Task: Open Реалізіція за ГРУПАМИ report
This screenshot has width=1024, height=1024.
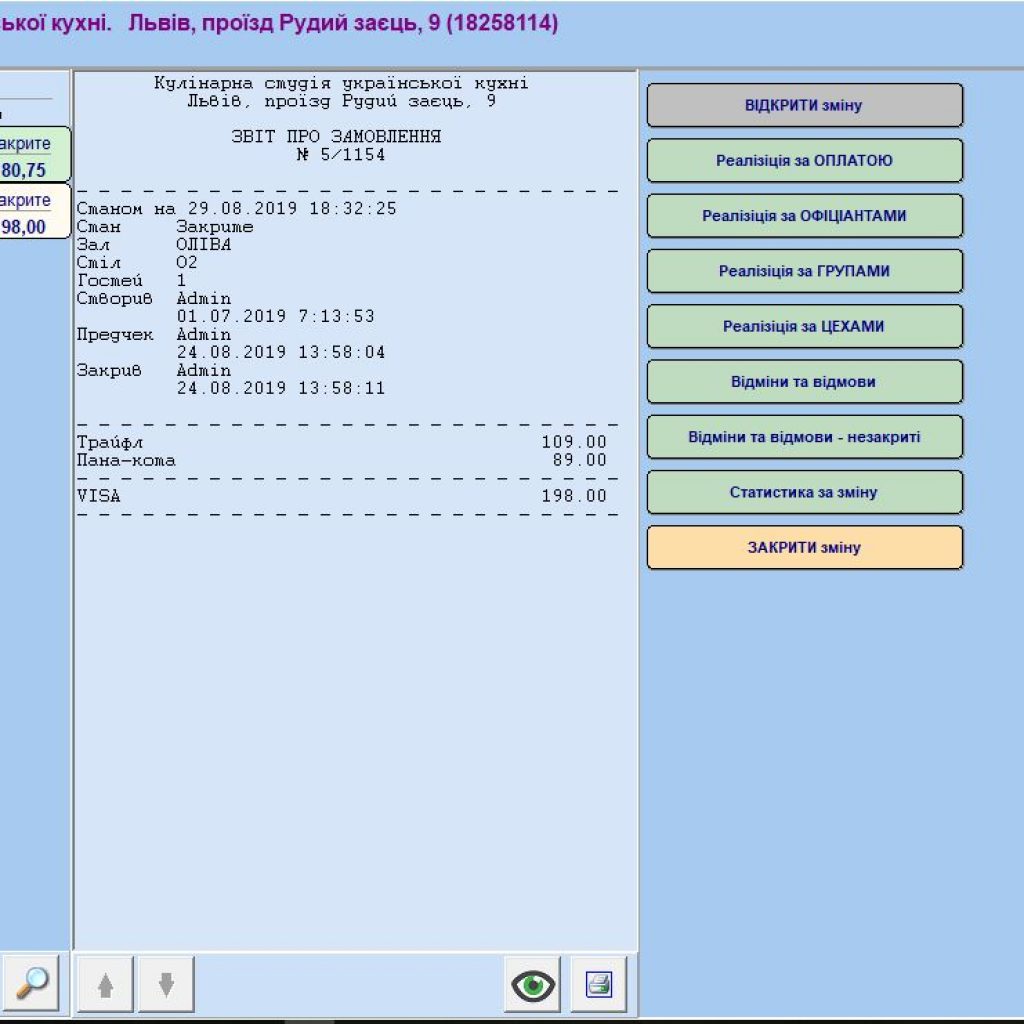Action: tap(805, 271)
